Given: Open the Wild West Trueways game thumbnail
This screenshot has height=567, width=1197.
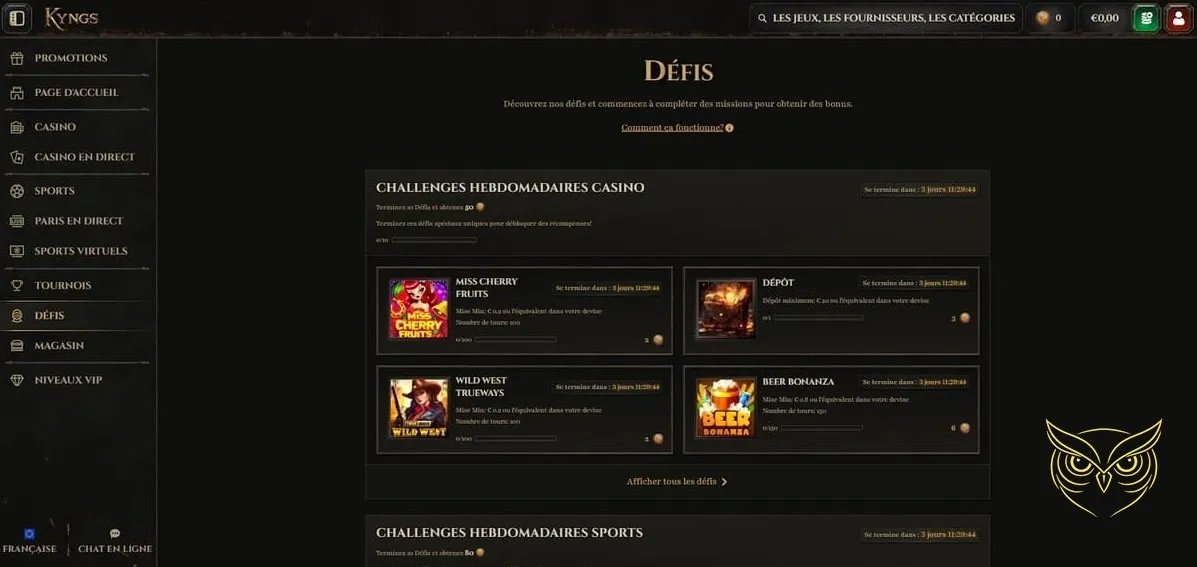Looking at the screenshot, I should pos(418,408).
